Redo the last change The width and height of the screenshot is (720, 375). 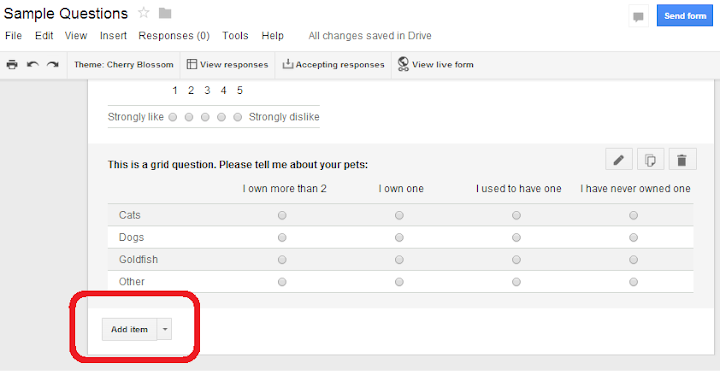(x=53, y=64)
